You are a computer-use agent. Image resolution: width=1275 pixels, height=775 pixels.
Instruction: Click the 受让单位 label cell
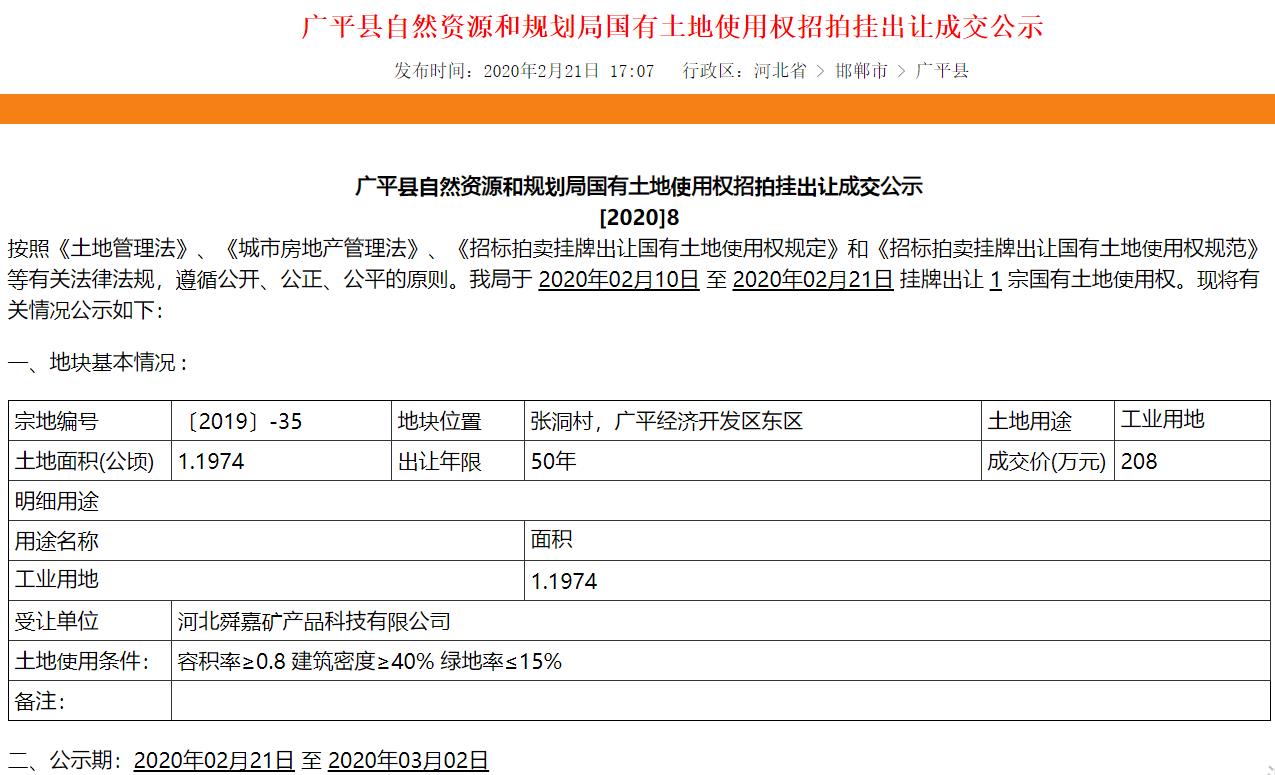click(90, 621)
